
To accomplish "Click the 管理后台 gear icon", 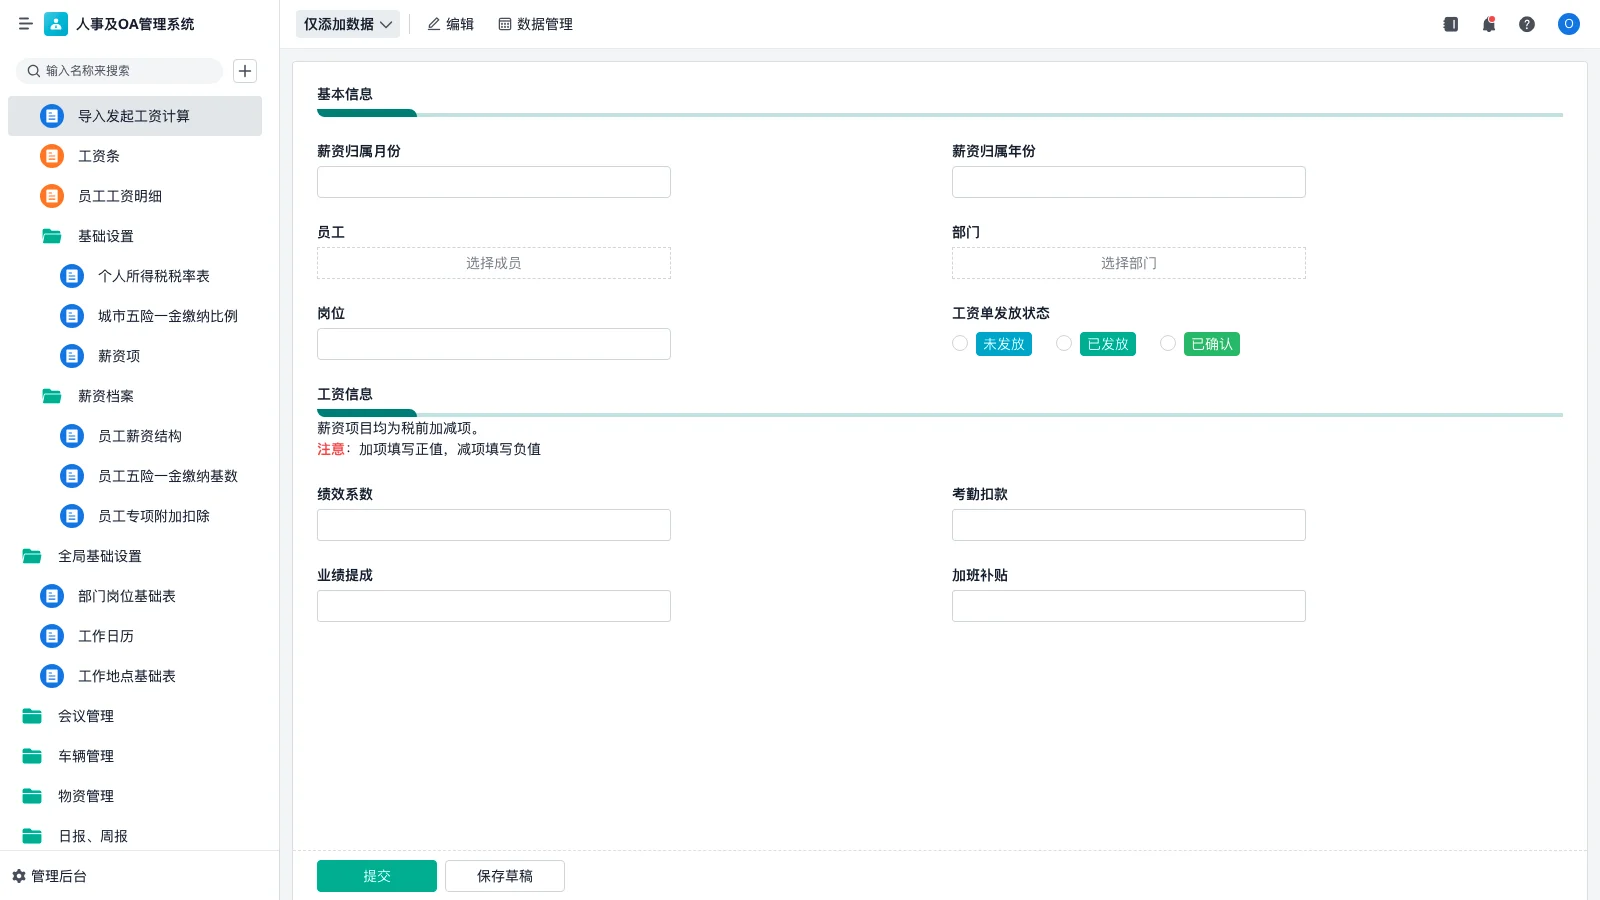I will tap(19, 876).
